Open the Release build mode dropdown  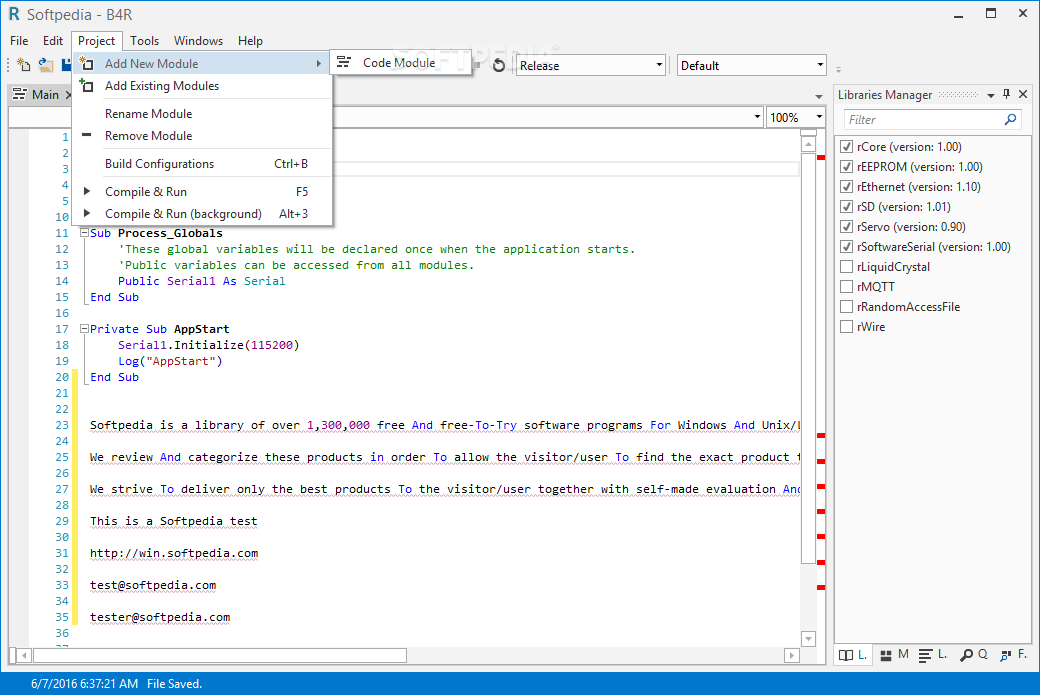pyautogui.click(x=659, y=65)
